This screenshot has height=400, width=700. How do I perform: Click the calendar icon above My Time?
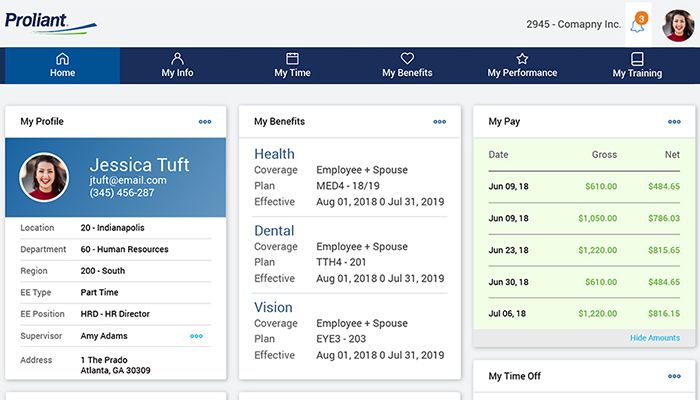coord(292,59)
